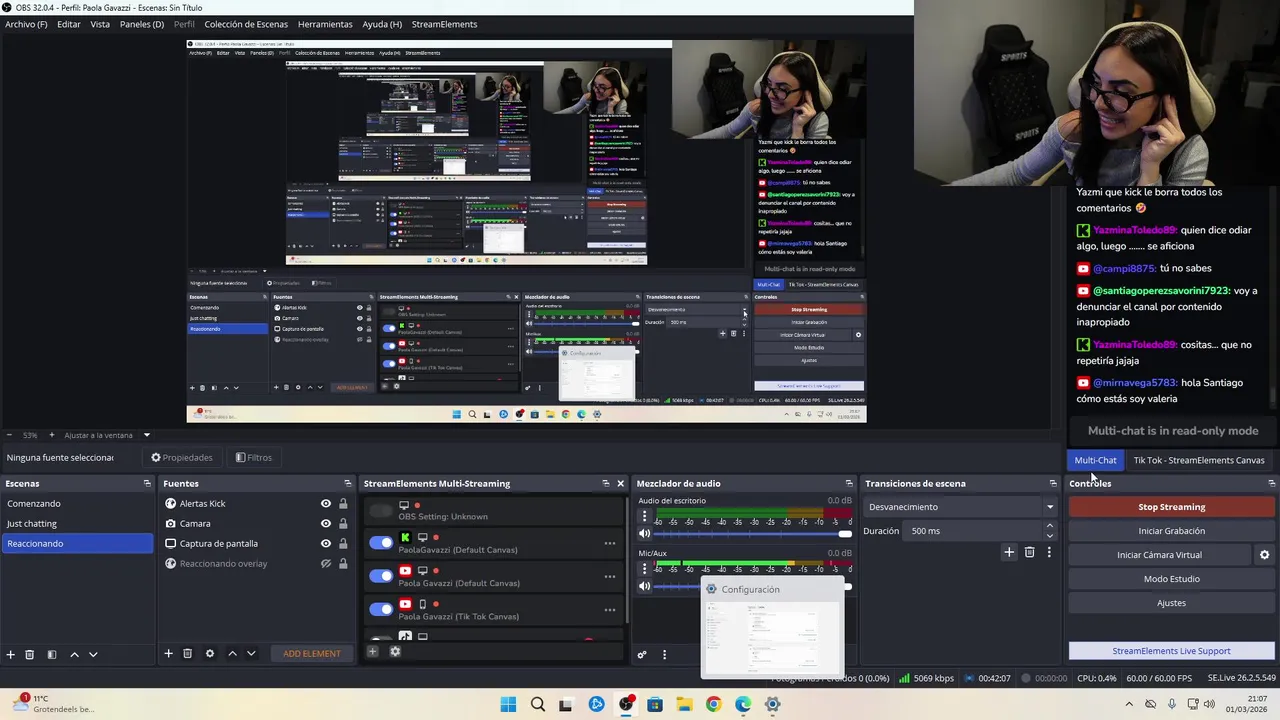The width and height of the screenshot is (1280, 720).
Task: Open Mic/Aux audio options menu
Action: coord(644,569)
